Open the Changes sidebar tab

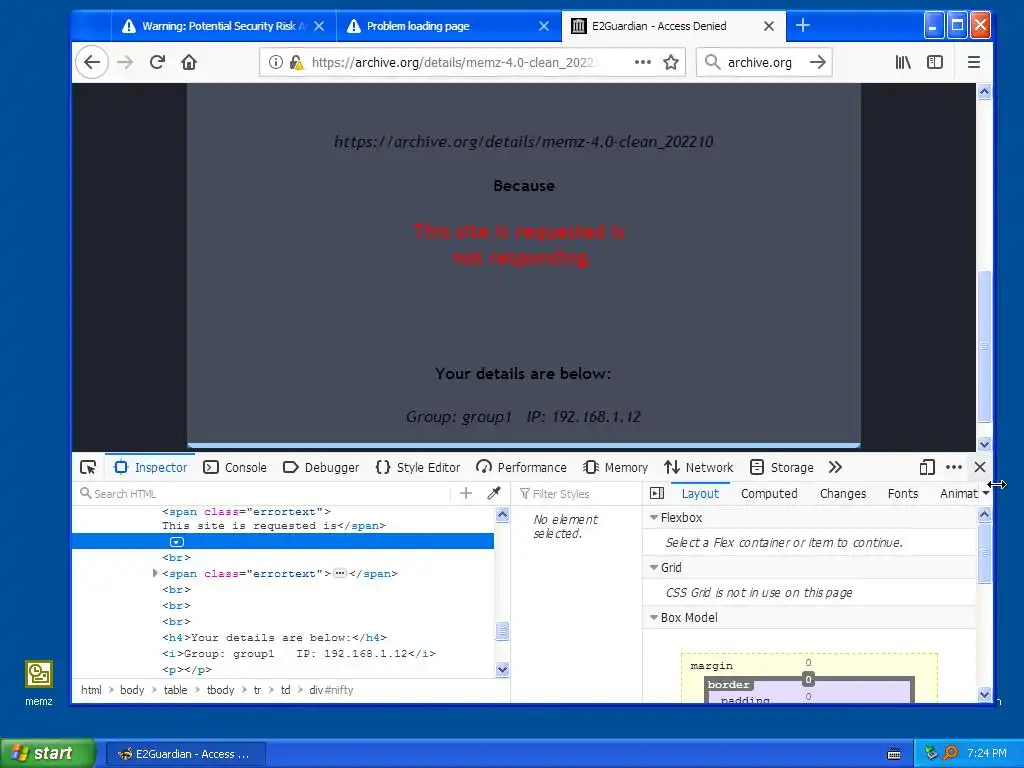(x=843, y=494)
